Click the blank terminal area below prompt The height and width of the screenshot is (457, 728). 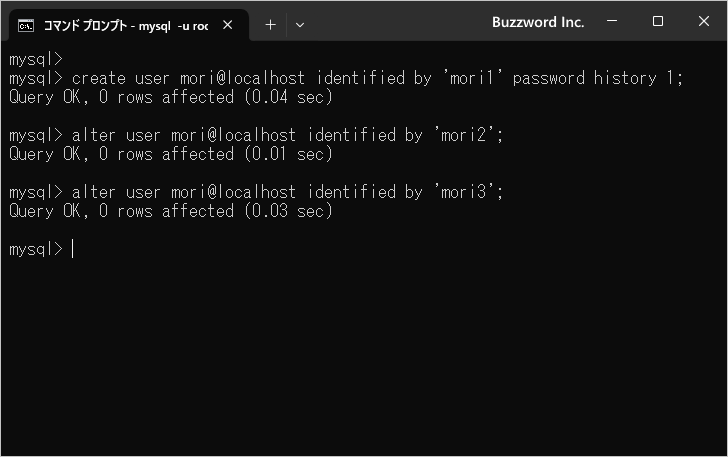pos(364,360)
